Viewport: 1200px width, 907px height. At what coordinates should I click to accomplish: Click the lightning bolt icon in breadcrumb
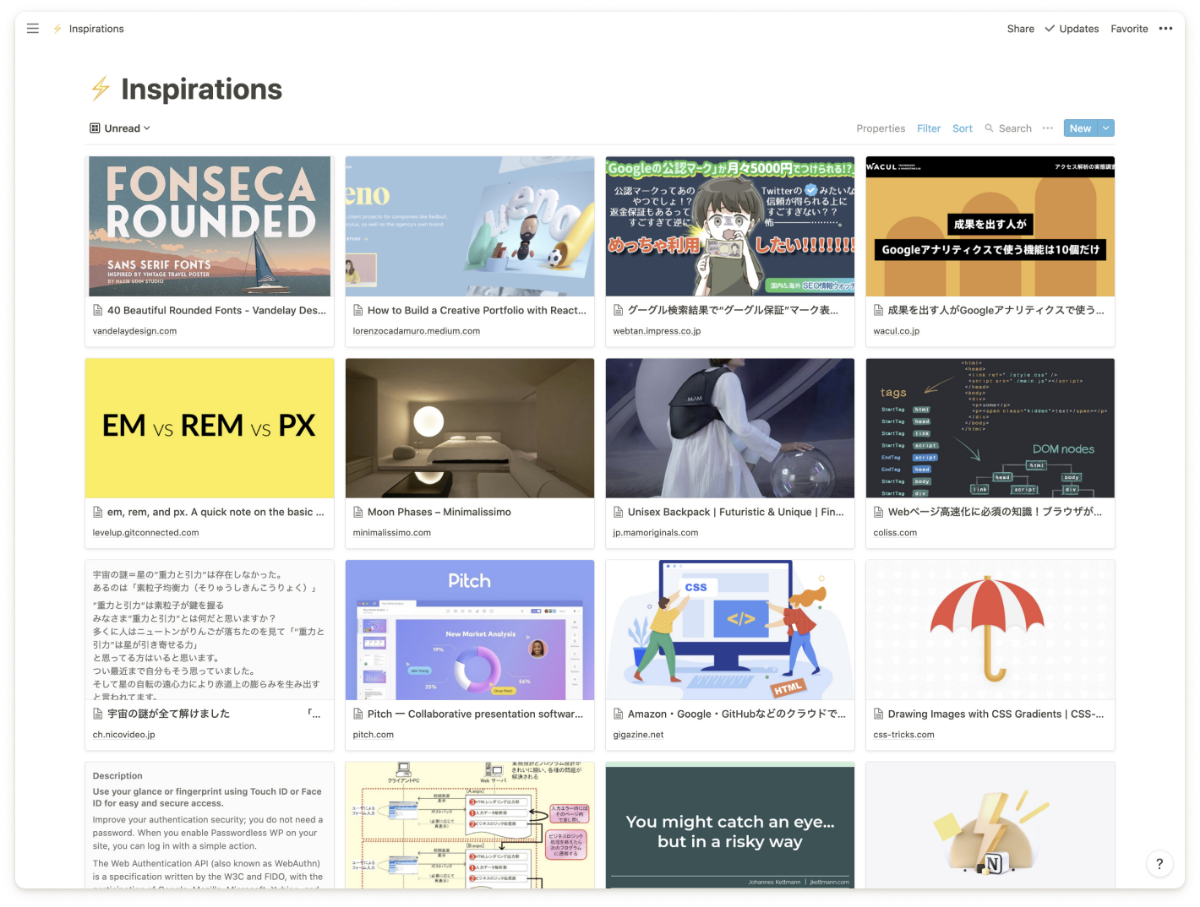[x=57, y=29]
